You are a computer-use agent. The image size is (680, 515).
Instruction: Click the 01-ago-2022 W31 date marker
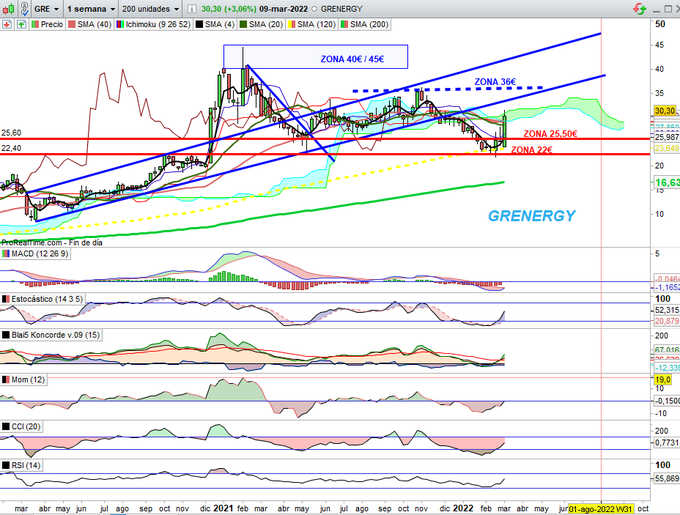point(601,508)
